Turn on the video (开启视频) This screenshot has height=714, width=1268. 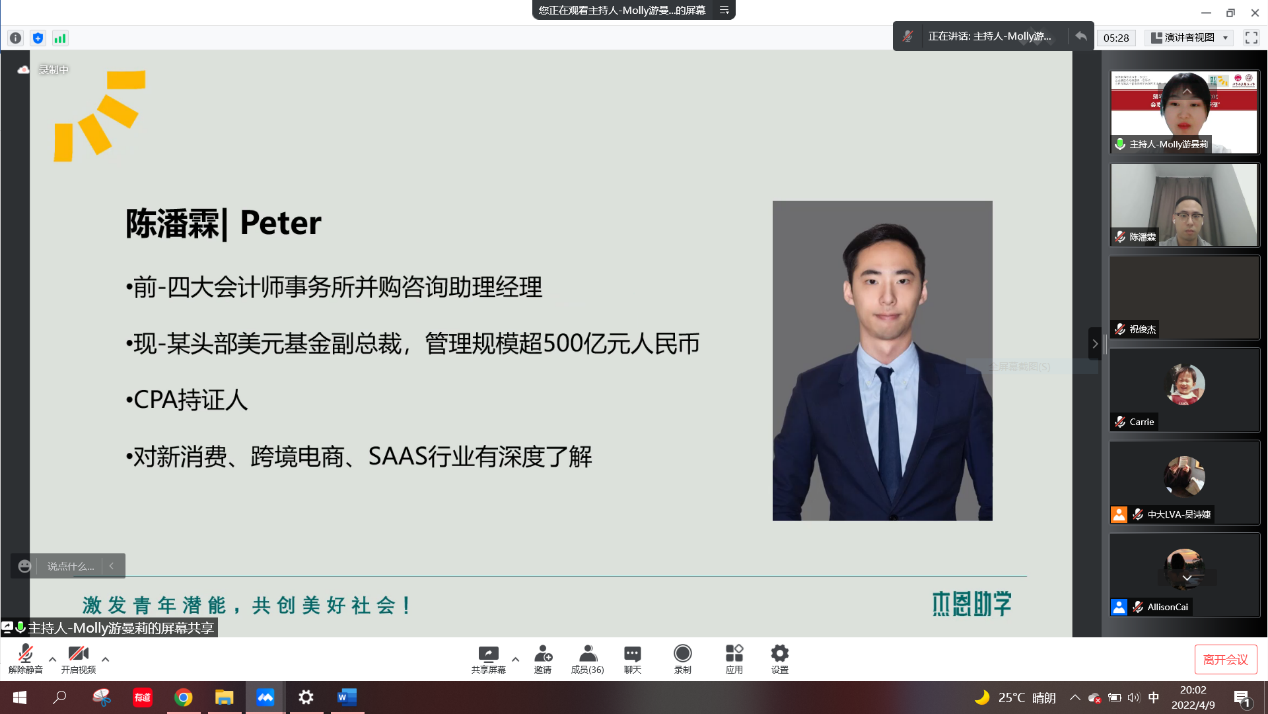[x=78, y=659]
